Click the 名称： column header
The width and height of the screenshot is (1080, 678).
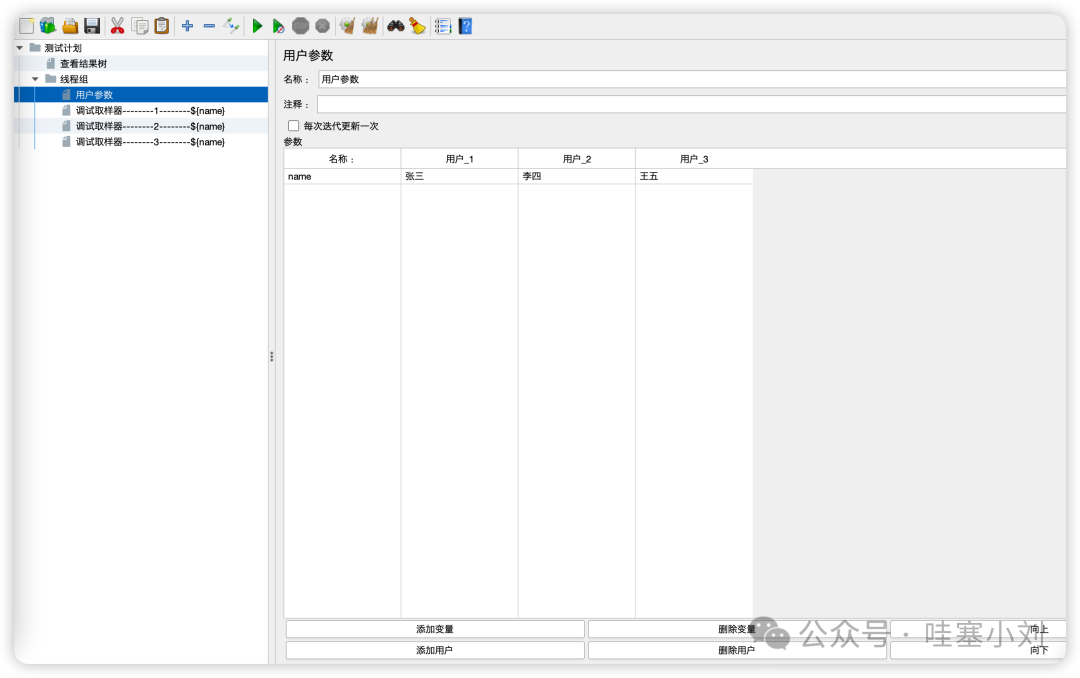coord(342,159)
